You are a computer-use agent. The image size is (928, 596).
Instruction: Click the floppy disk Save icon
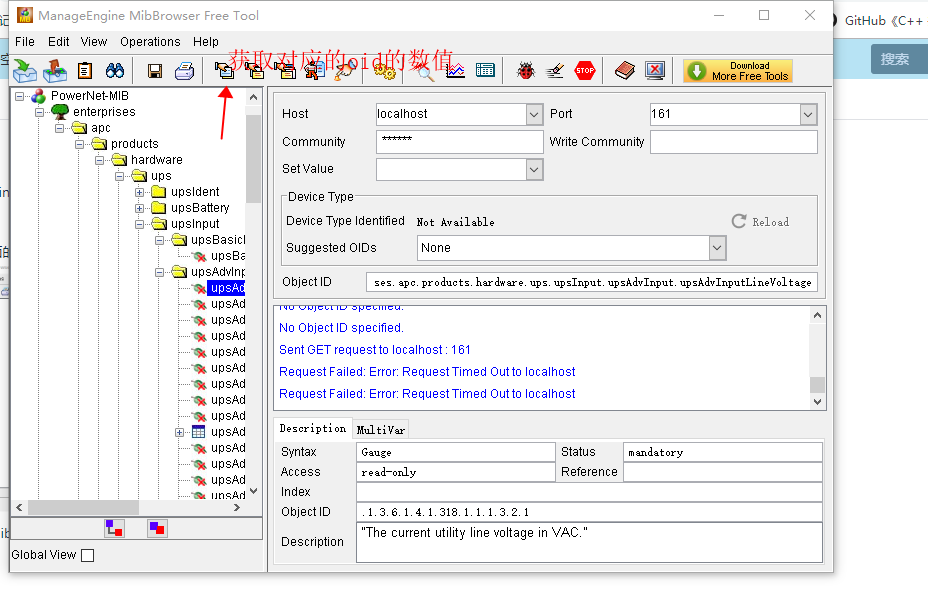point(155,72)
